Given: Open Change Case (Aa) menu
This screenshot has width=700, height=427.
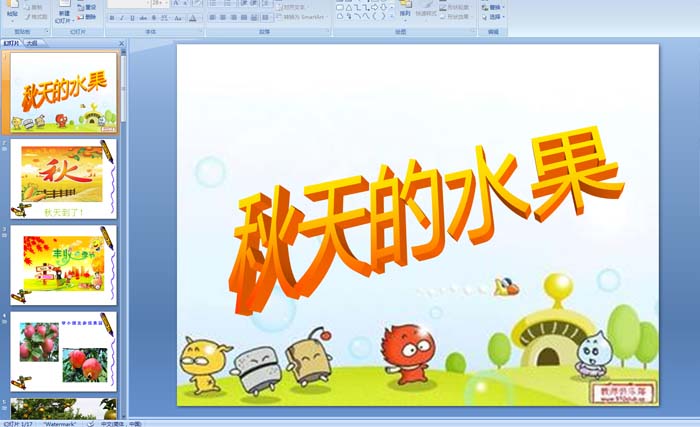Looking at the screenshot, I should pos(178,18).
